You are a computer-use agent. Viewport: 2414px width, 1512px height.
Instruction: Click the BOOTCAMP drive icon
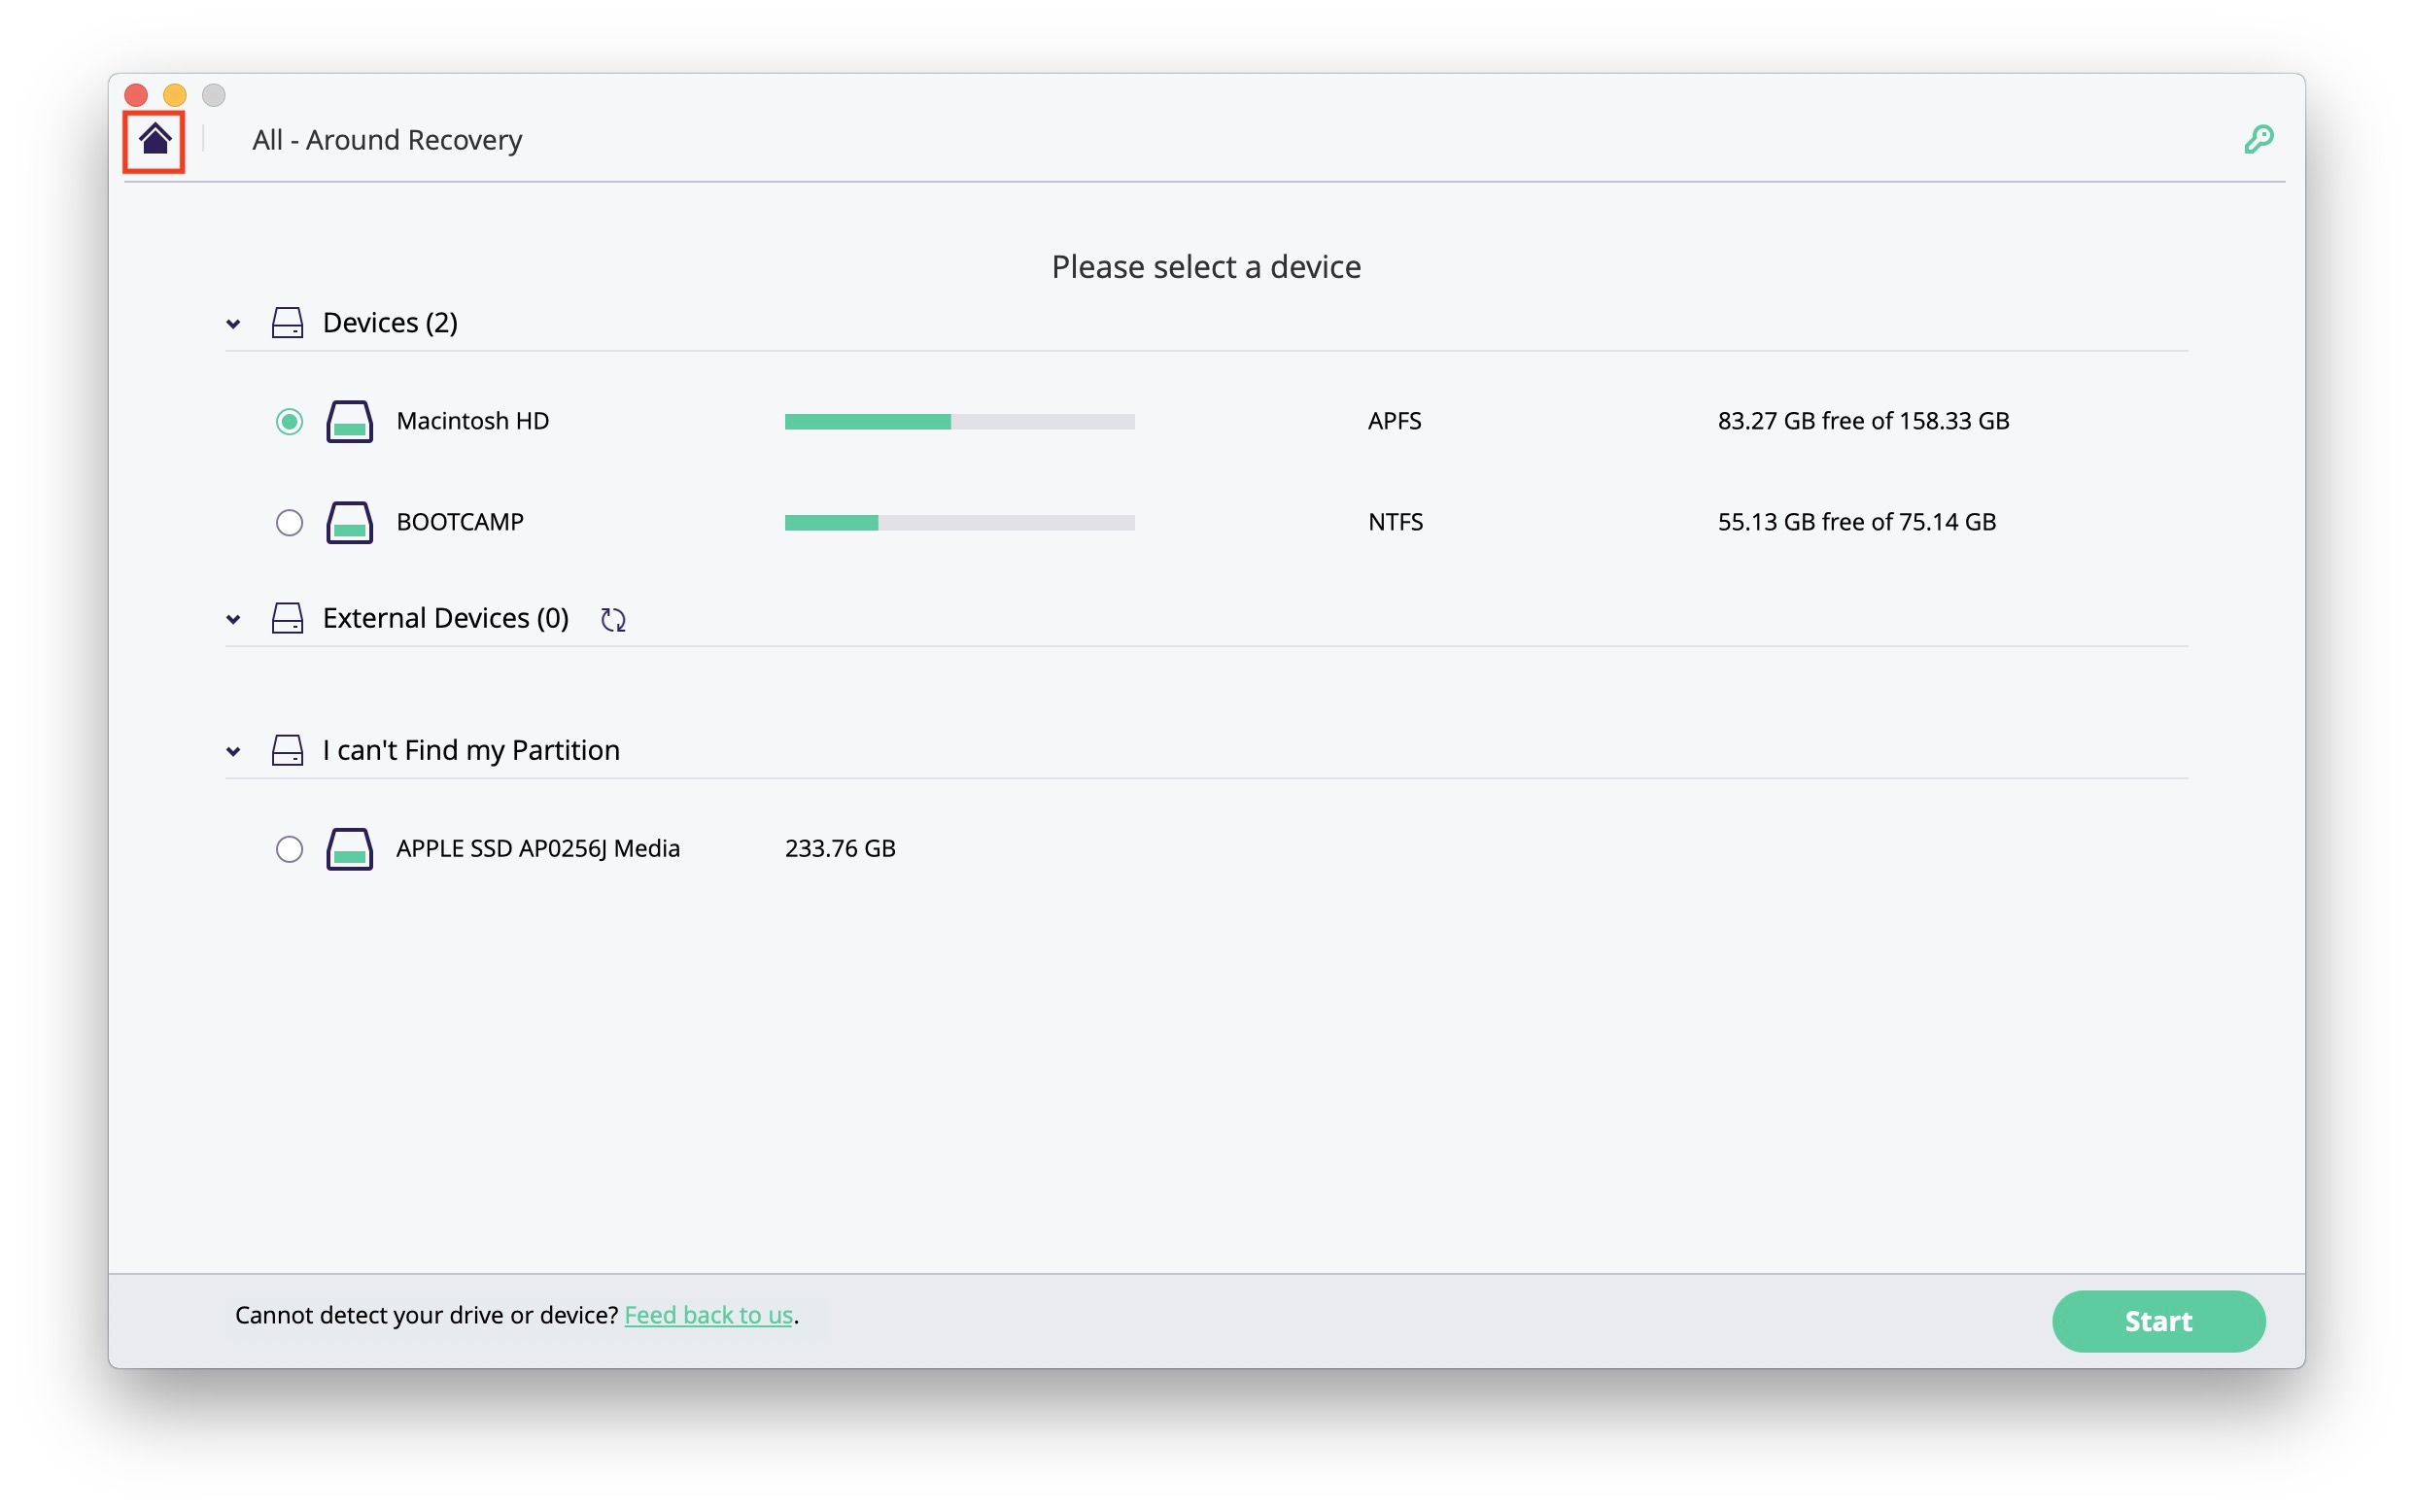click(x=349, y=523)
